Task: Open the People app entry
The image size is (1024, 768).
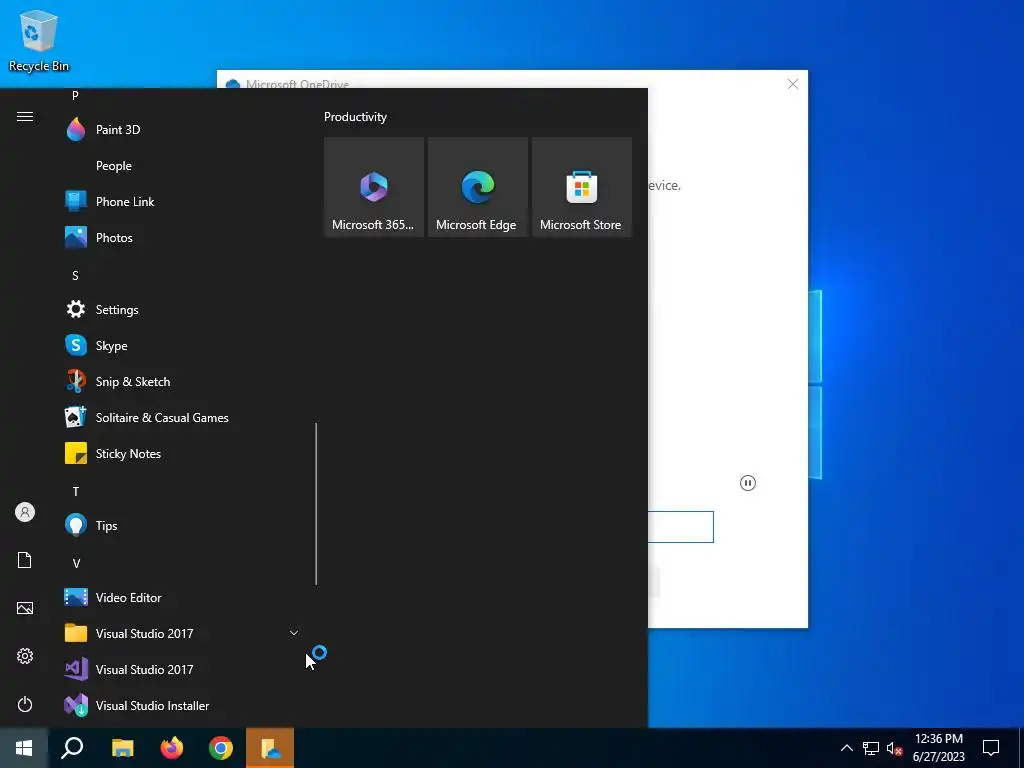Action: (x=180, y=166)
